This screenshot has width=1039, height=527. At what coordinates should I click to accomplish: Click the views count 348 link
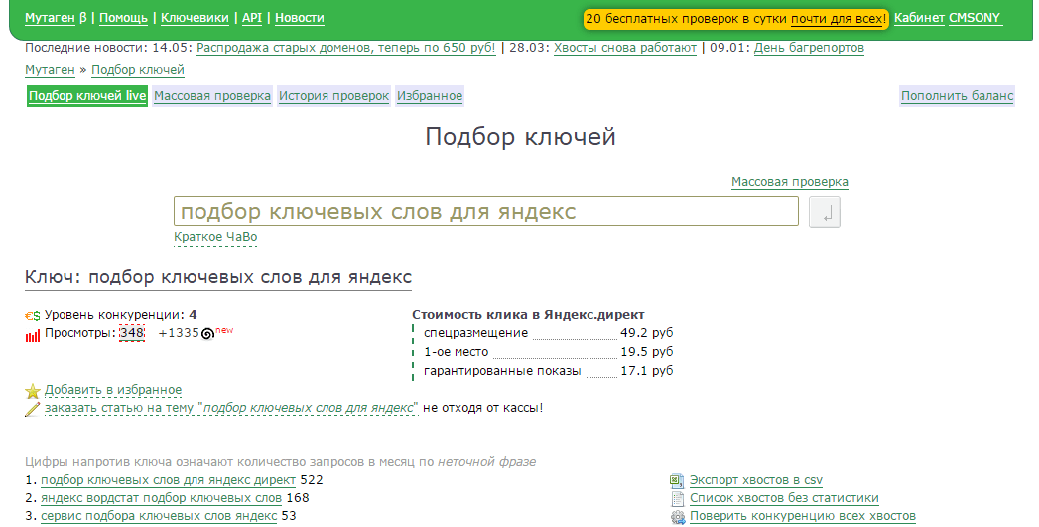132,333
